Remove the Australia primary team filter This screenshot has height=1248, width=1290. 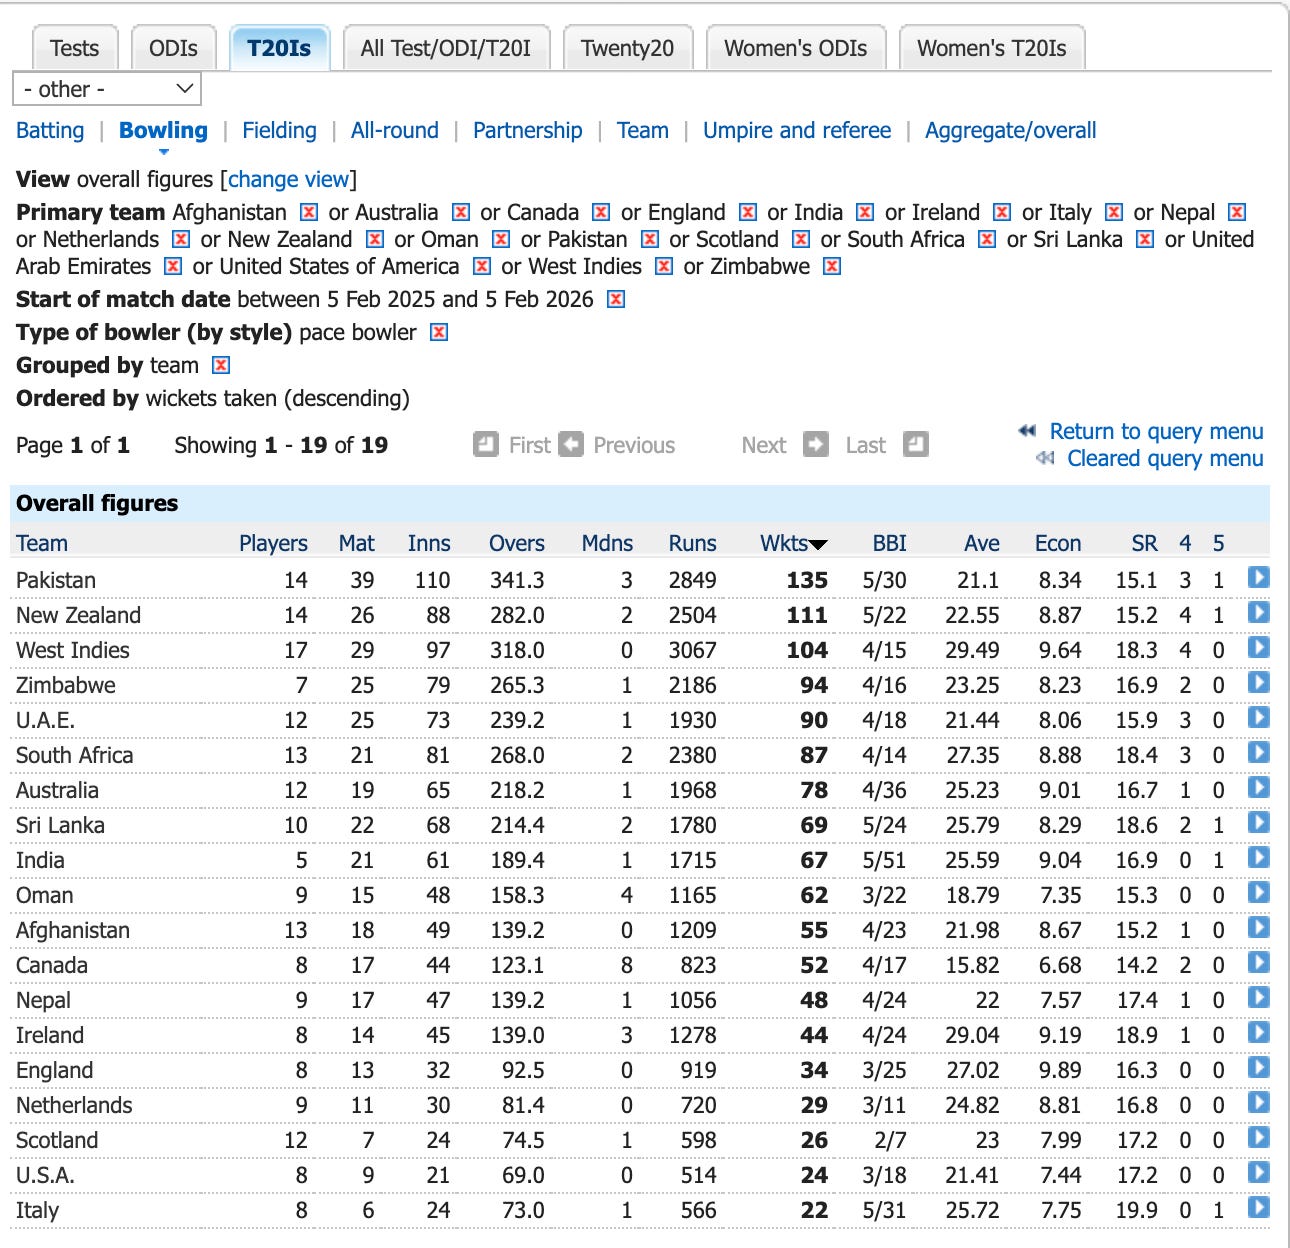[x=461, y=212]
